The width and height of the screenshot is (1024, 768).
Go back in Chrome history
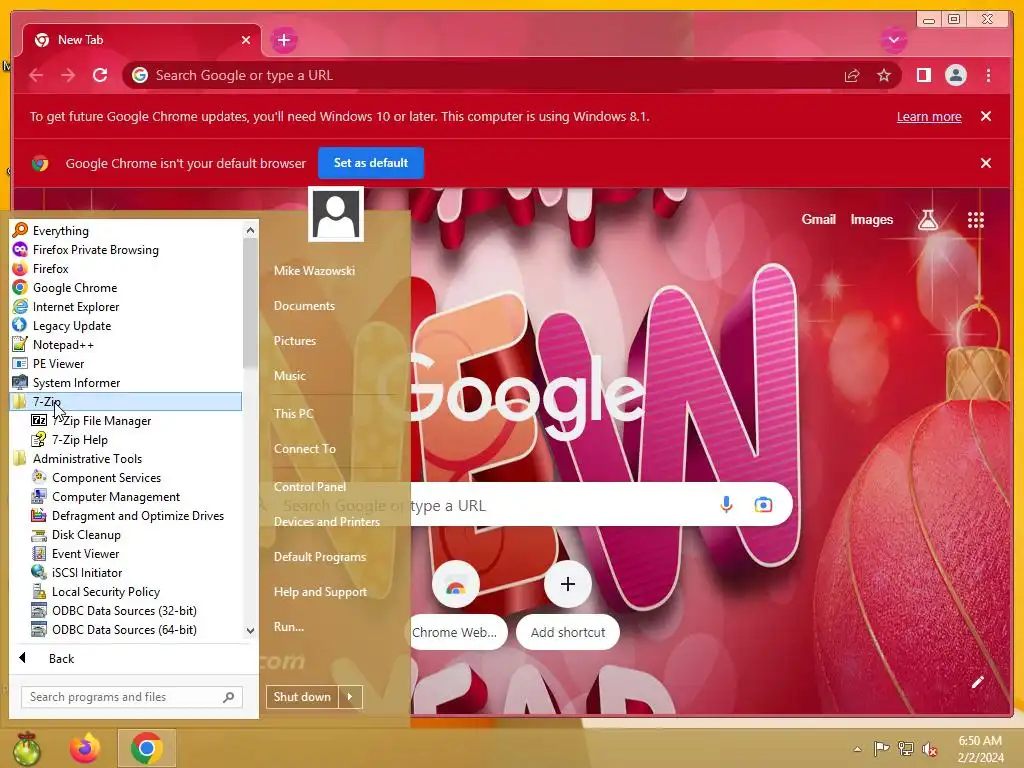click(36, 75)
